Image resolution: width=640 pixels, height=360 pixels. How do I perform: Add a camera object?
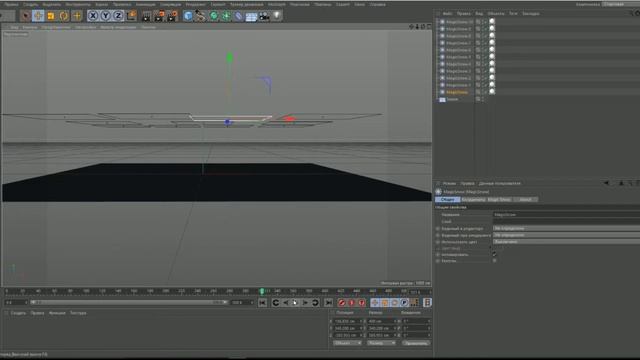pos(264,16)
